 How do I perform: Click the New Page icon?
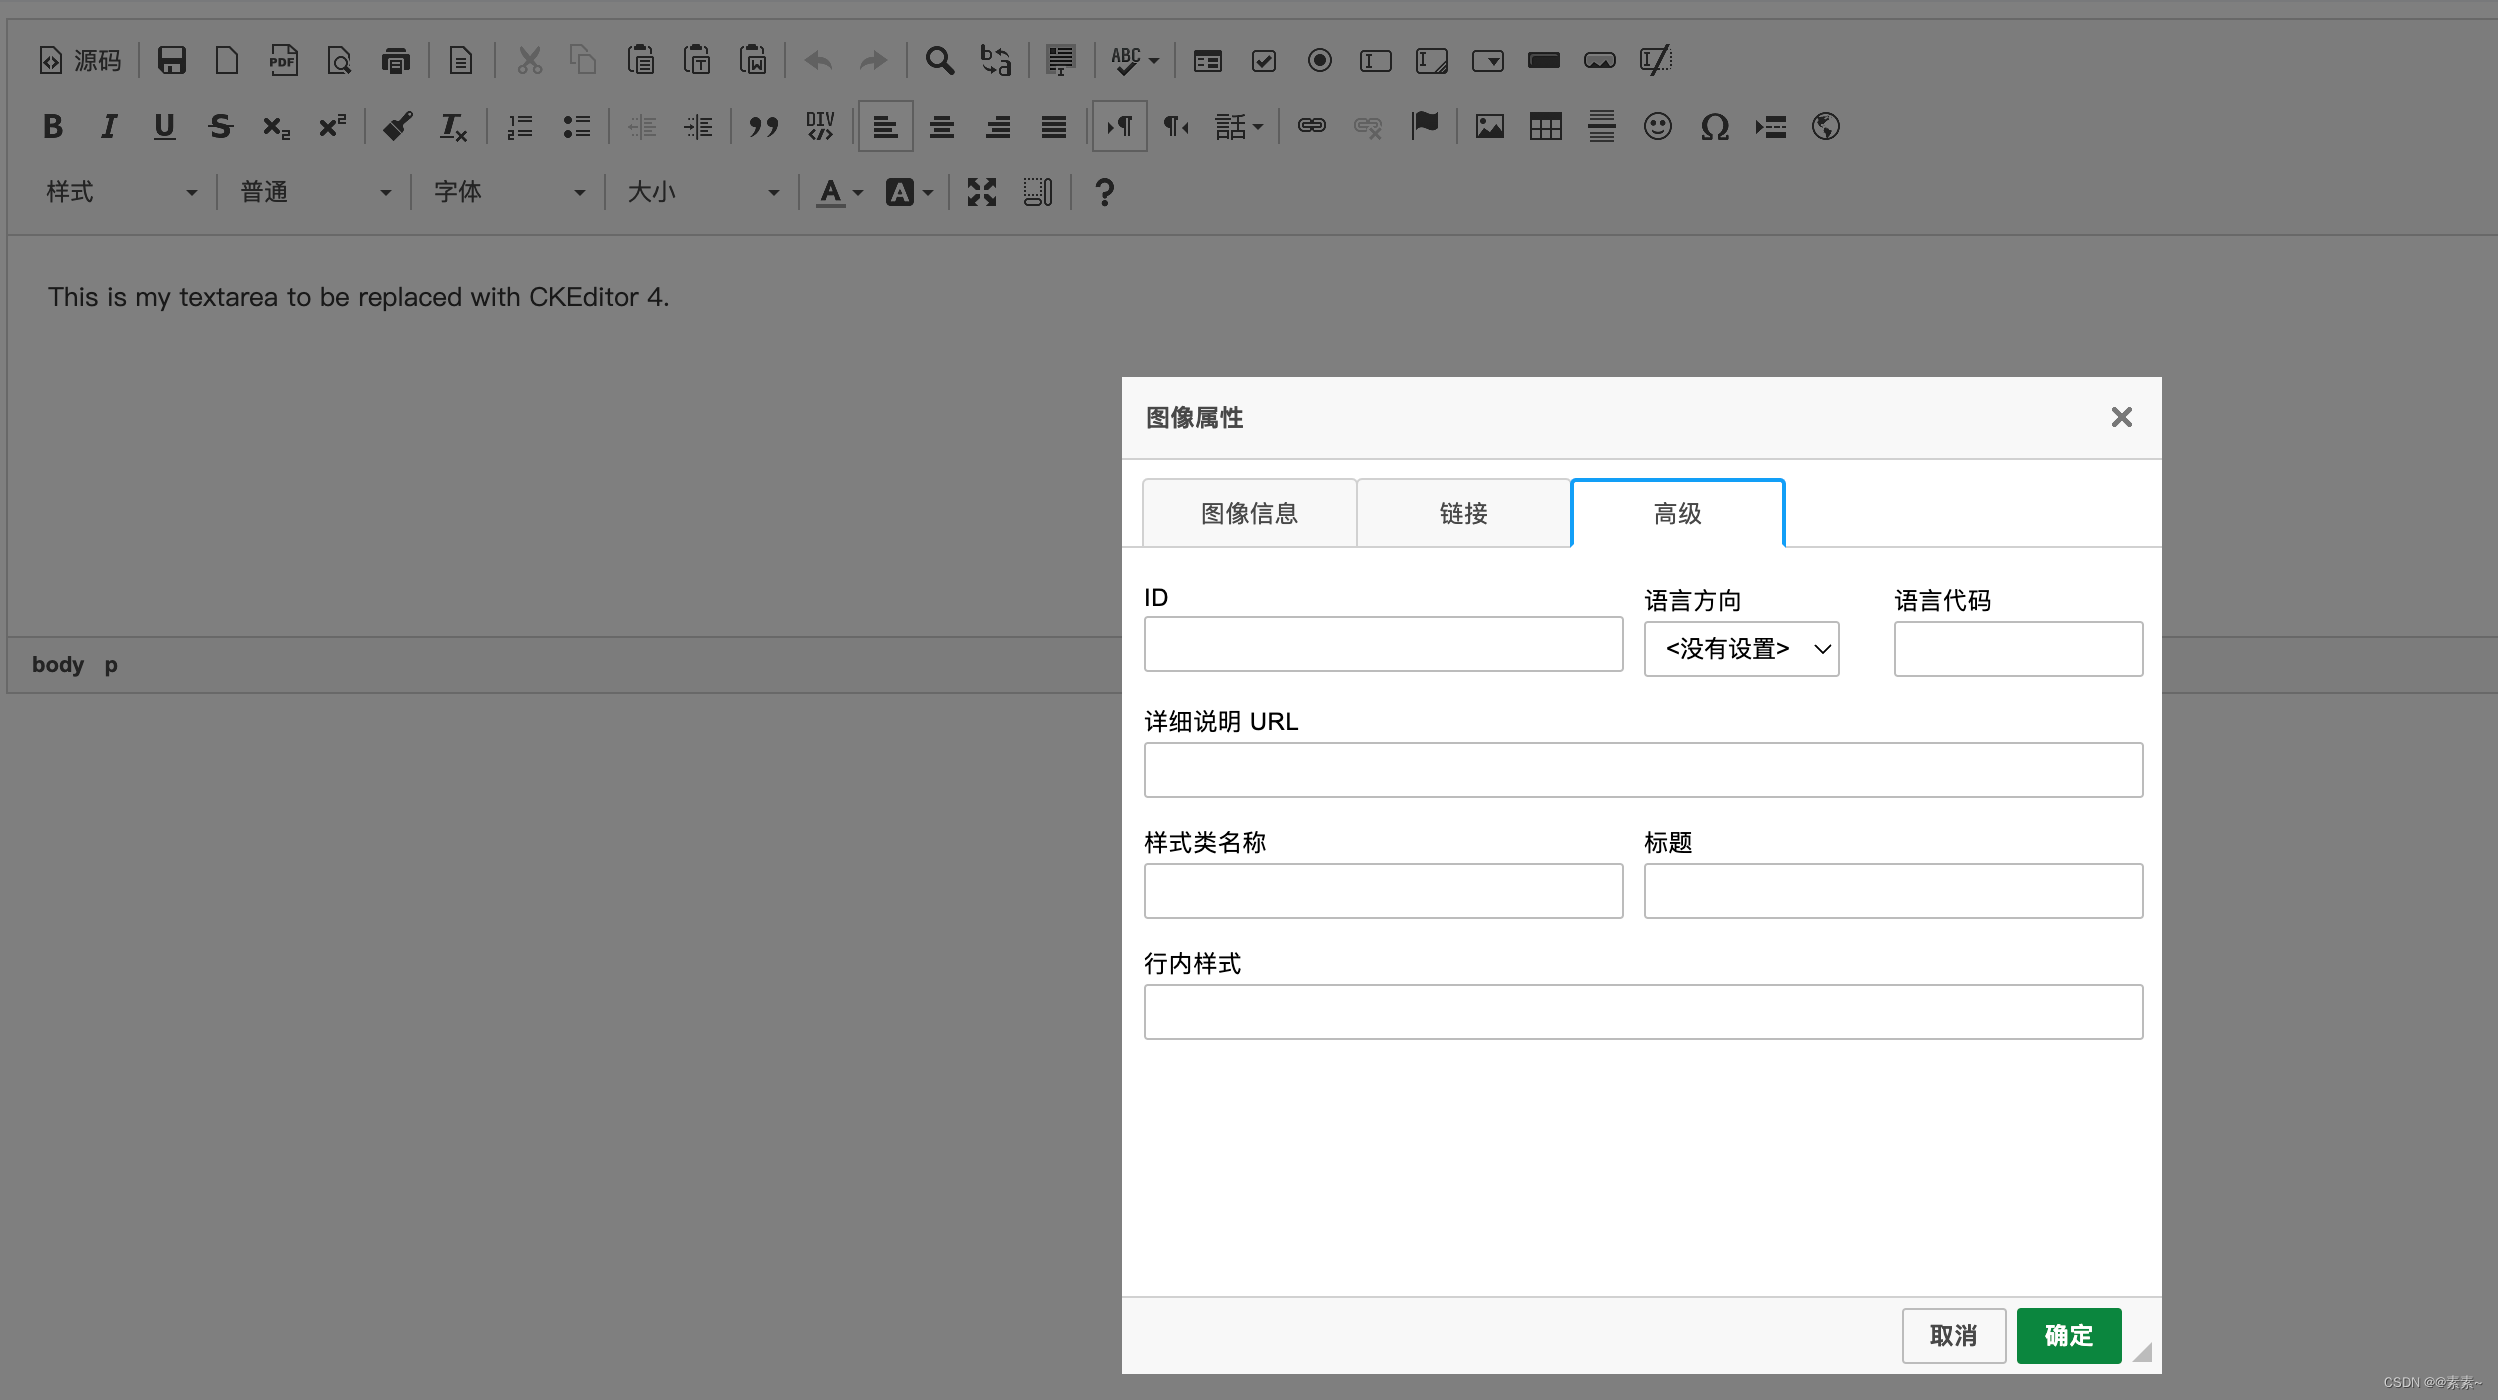[x=227, y=61]
